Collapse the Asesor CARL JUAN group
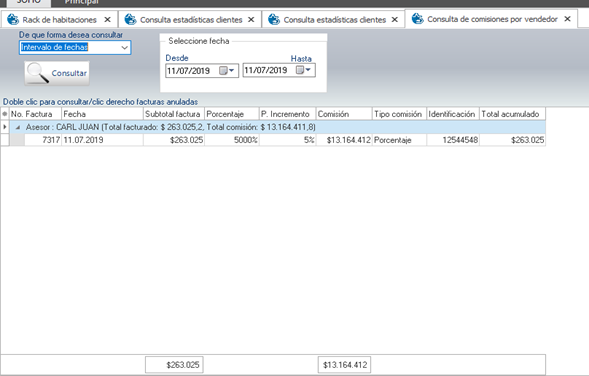The width and height of the screenshot is (589, 376). coord(18,127)
